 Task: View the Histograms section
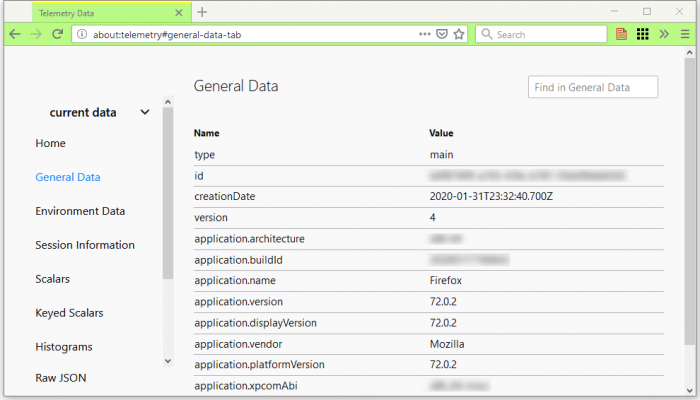point(64,347)
